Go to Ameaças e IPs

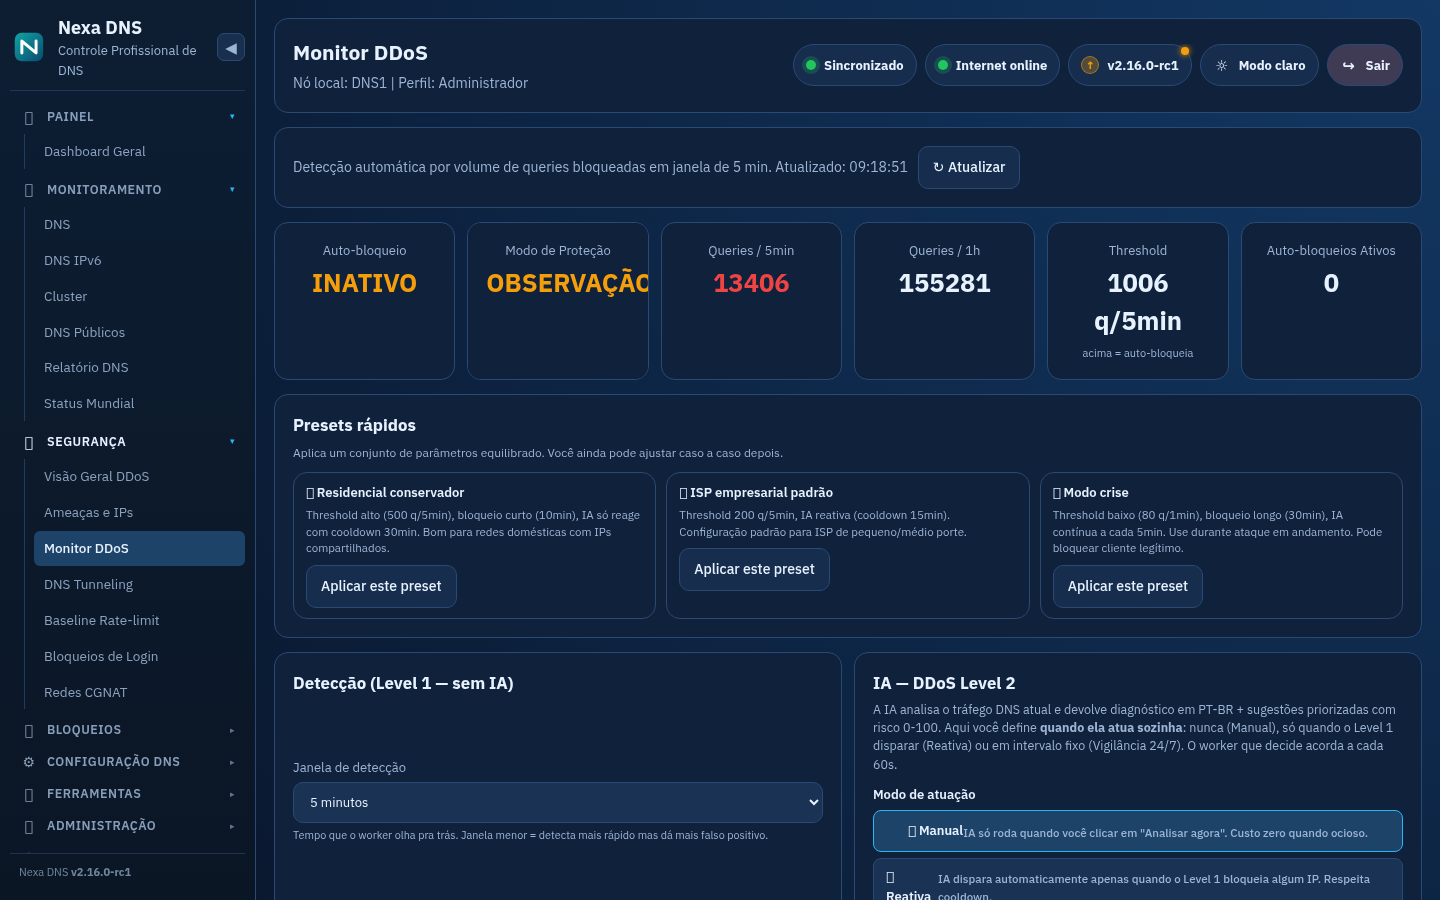coord(139,513)
